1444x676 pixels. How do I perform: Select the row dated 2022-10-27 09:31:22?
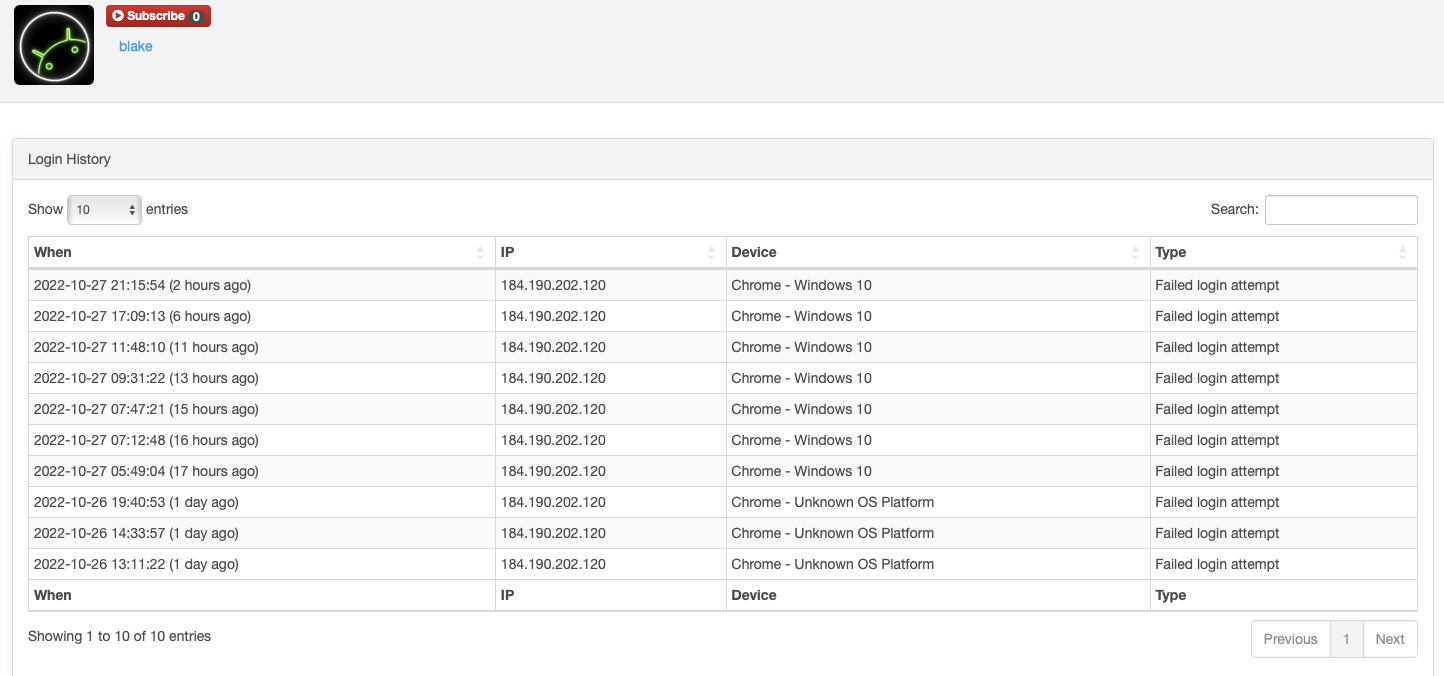coord(722,378)
